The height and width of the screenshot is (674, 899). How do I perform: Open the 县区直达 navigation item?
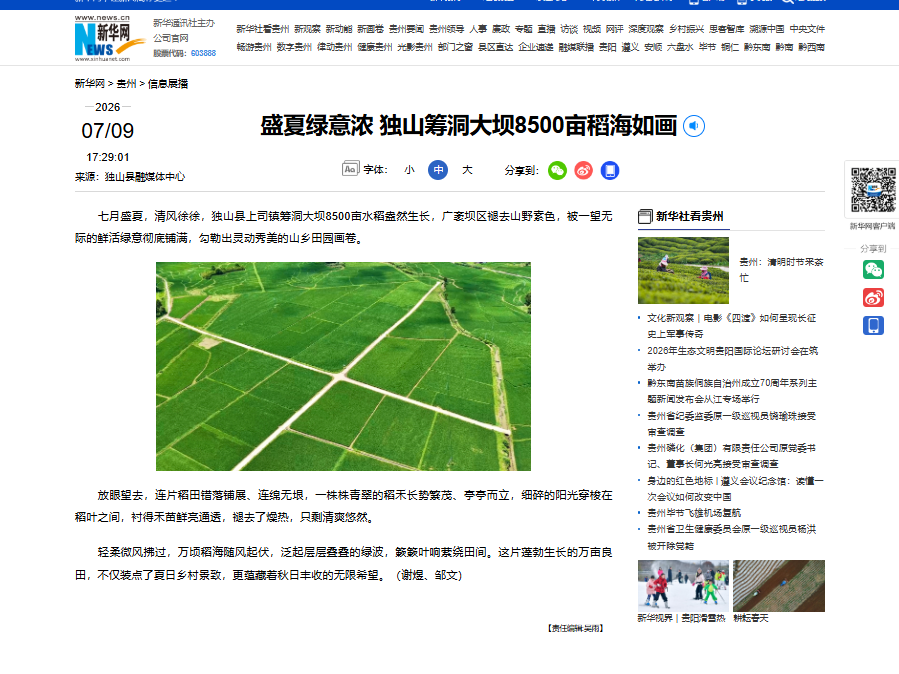pos(495,47)
